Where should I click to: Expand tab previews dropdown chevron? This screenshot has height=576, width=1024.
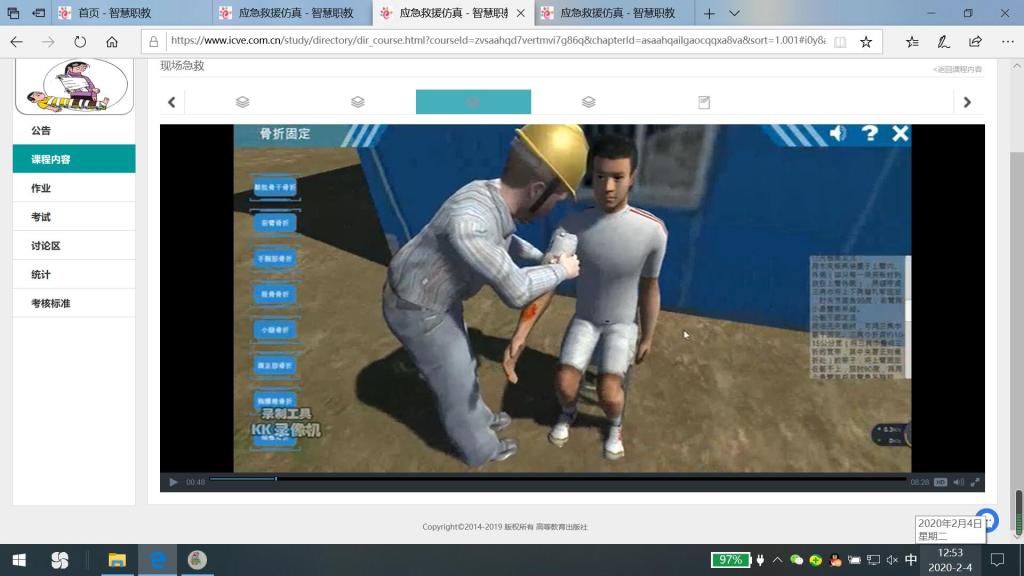point(734,13)
